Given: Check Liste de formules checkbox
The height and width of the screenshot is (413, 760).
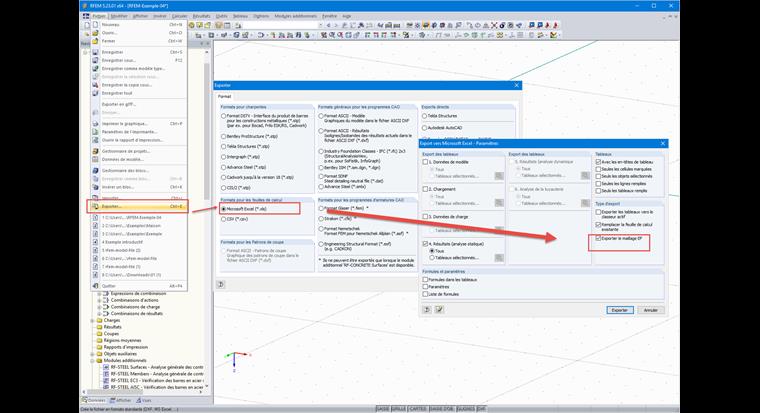Looking at the screenshot, I should (426, 294).
